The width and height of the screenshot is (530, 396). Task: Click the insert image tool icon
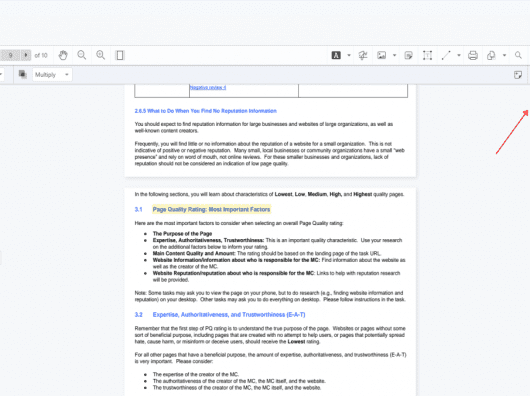(x=382, y=55)
